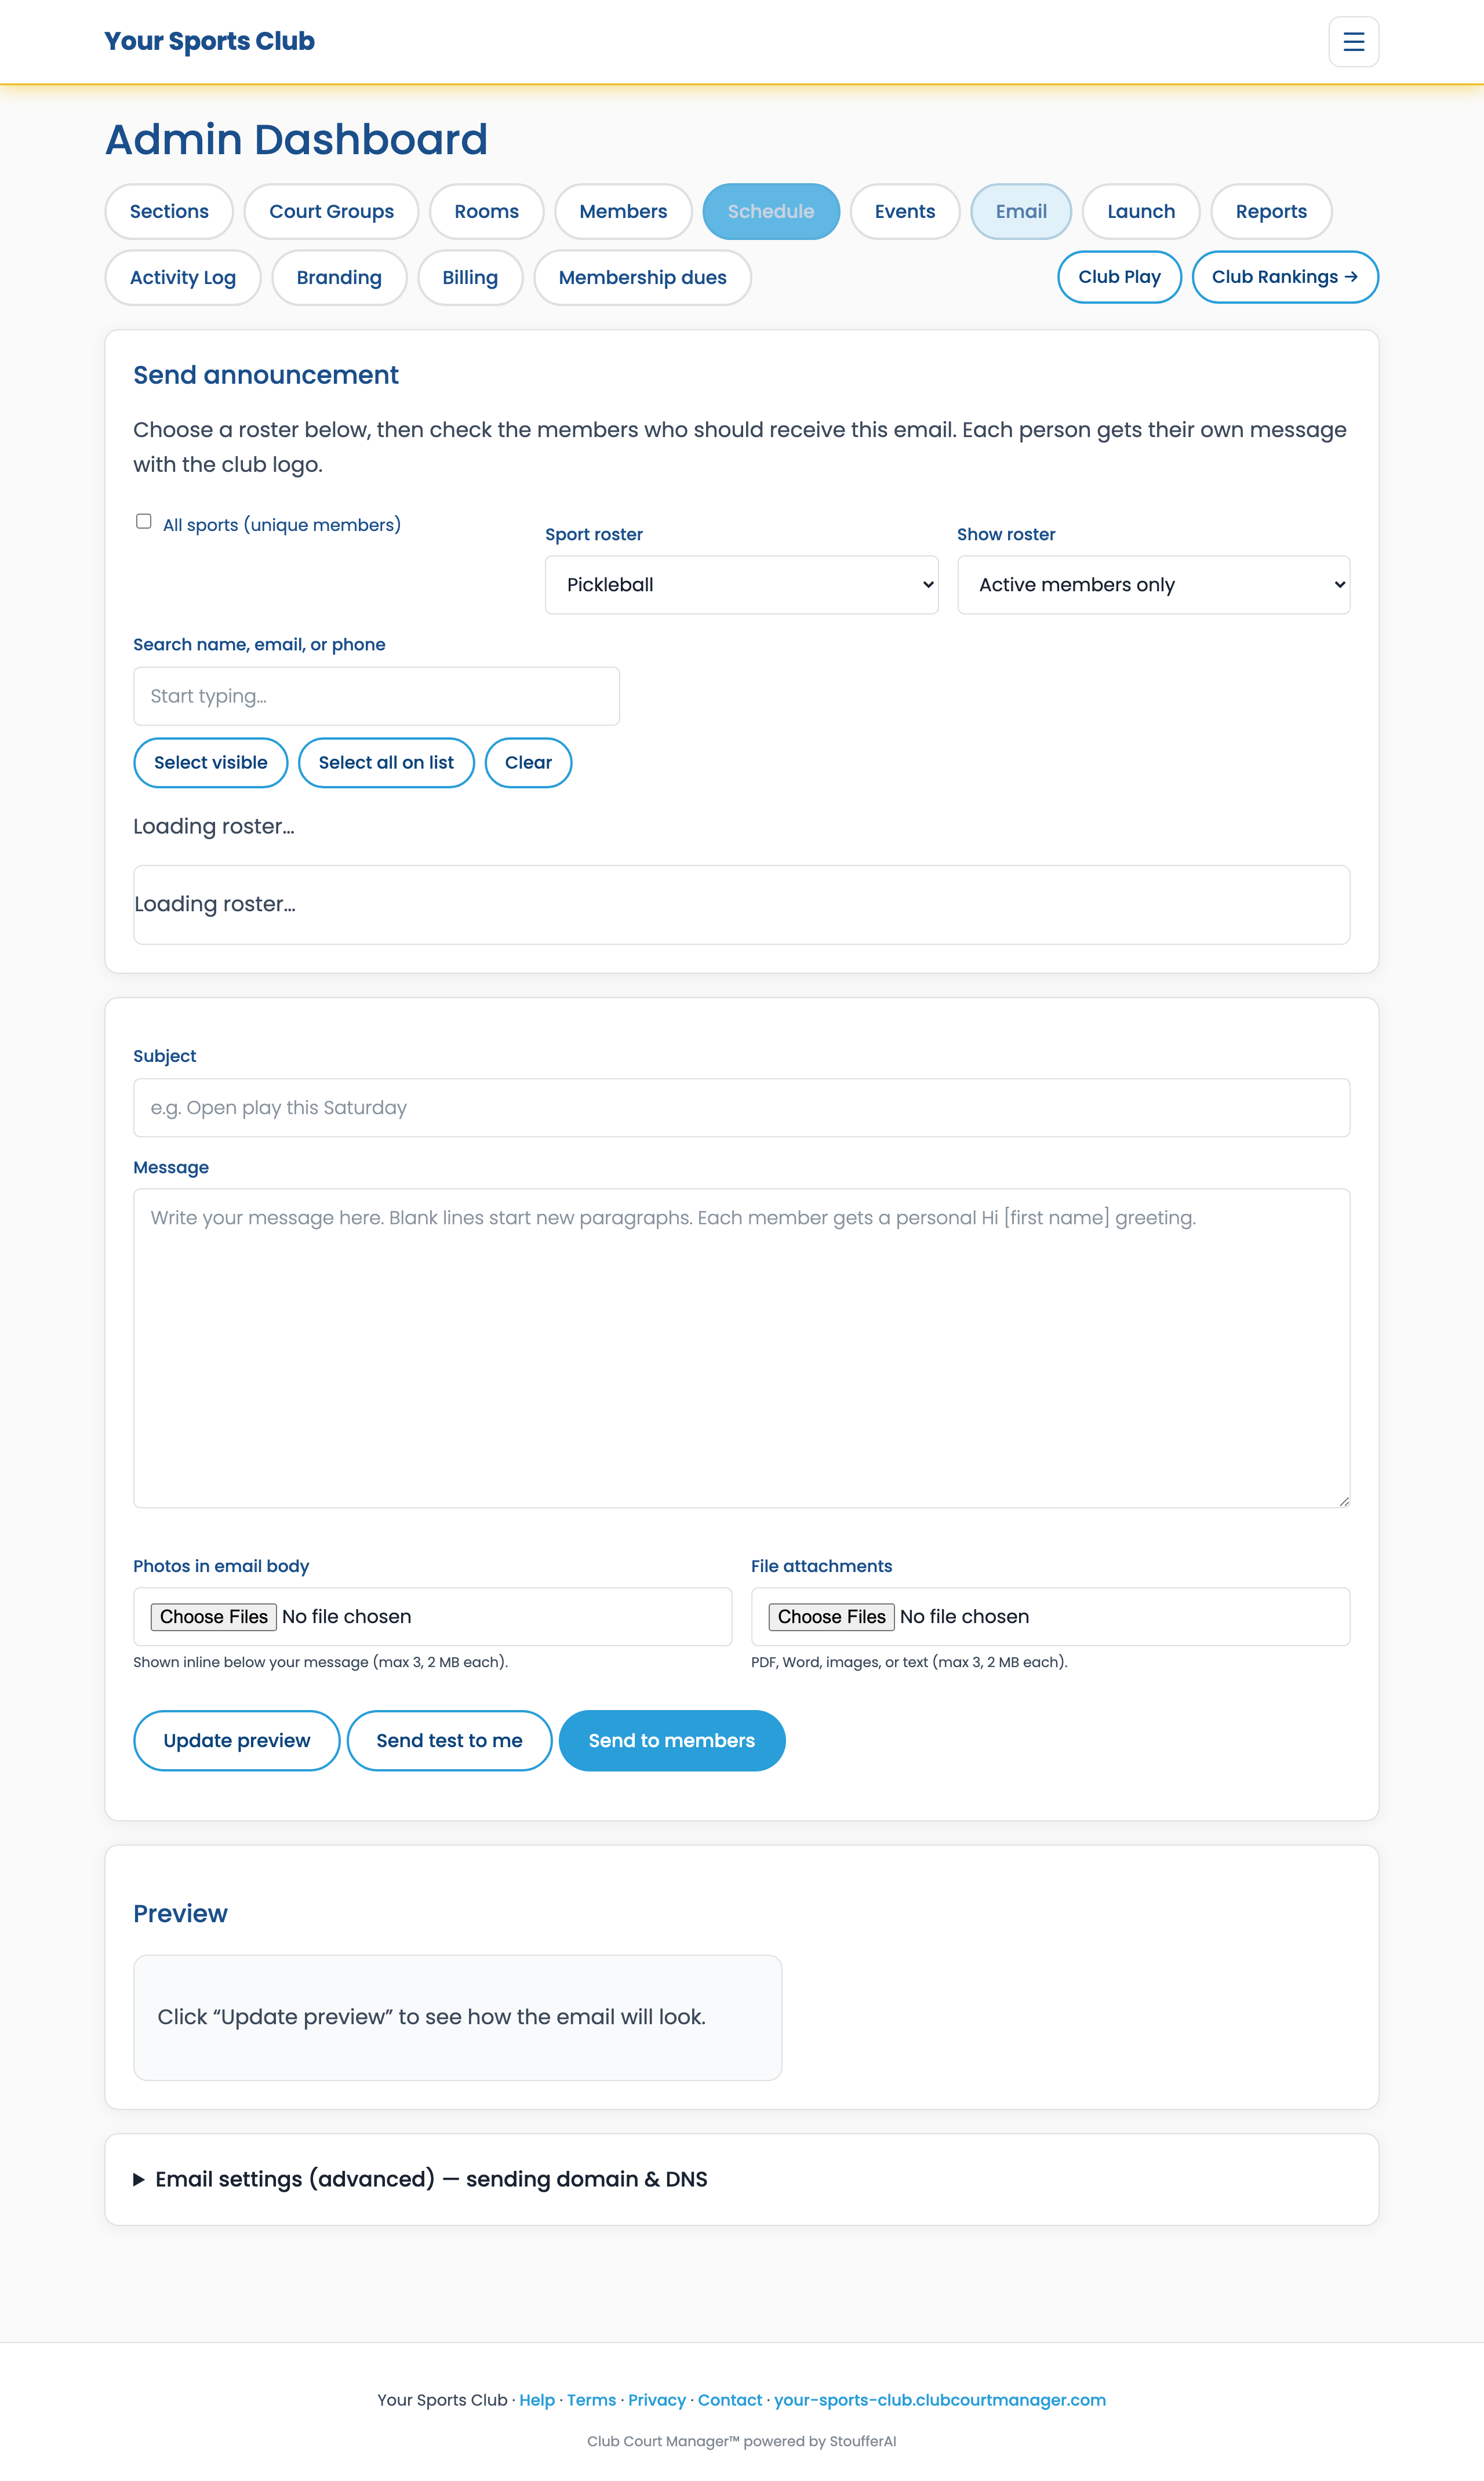Click the Update preview button
Viewport: 1484px width, 2481px height.
(237, 1741)
